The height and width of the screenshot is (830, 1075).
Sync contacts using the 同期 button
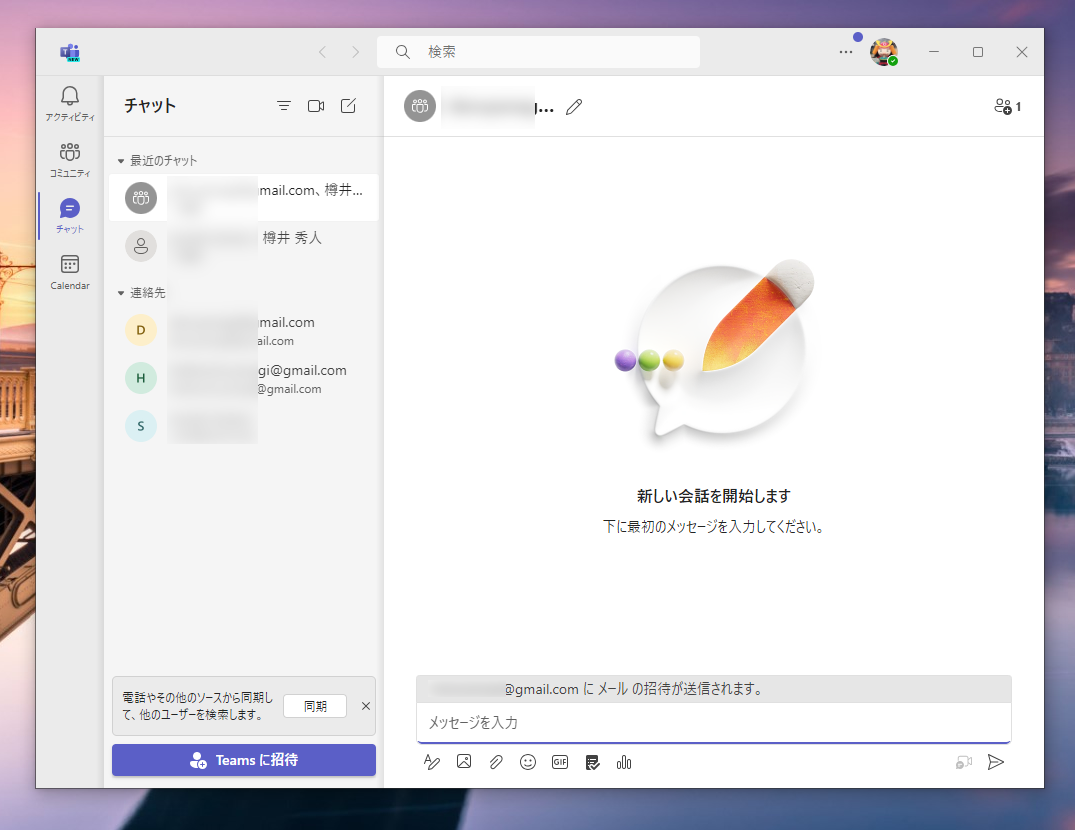tap(315, 705)
